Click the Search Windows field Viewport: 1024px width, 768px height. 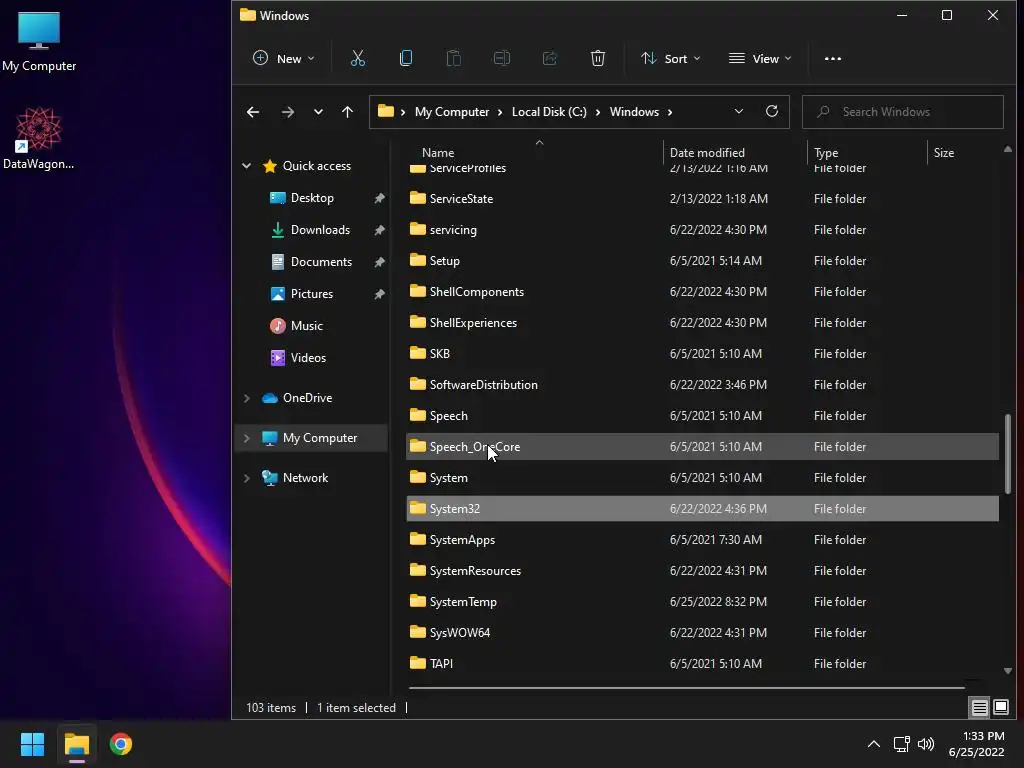pyautogui.click(x=903, y=112)
